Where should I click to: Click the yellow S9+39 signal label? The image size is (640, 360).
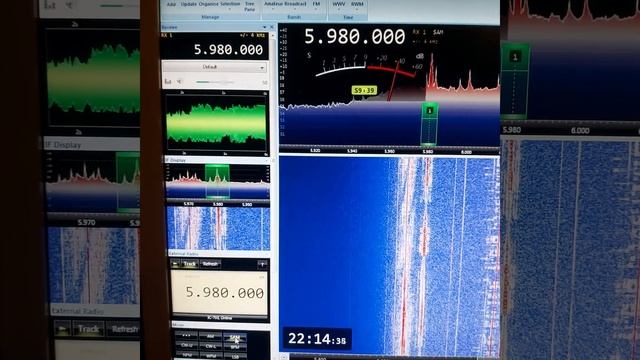click(364, 90)
